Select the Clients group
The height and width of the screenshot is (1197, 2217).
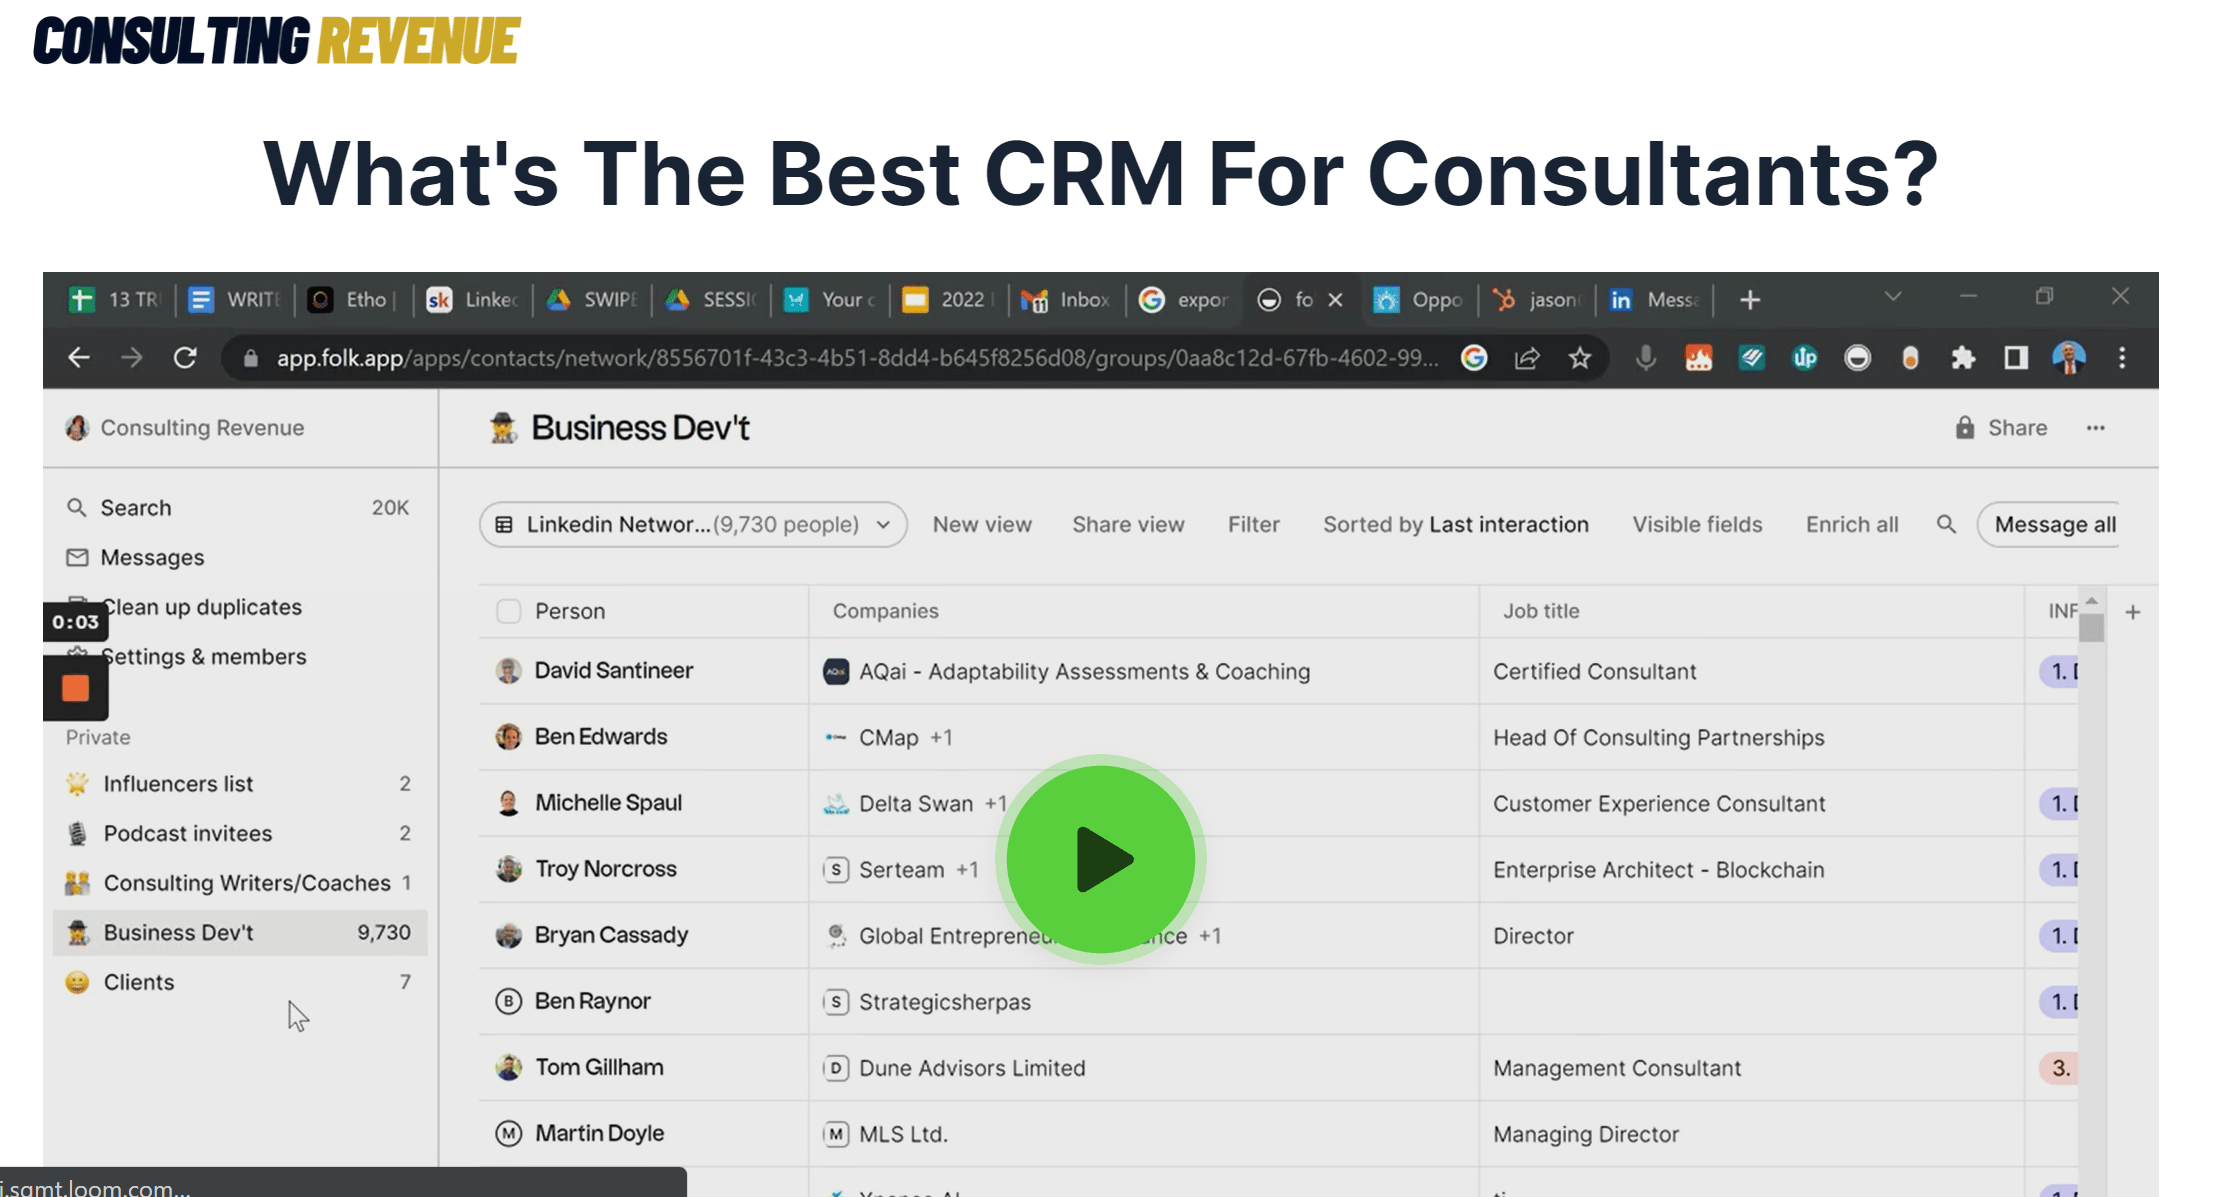(238, 982)
